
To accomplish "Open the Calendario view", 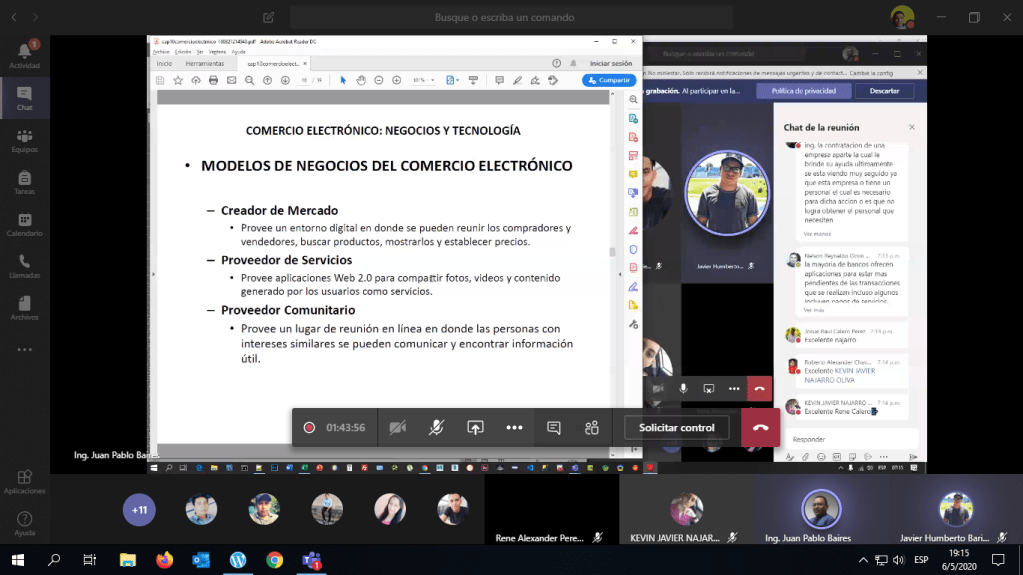I will click(x=24, y=225).
